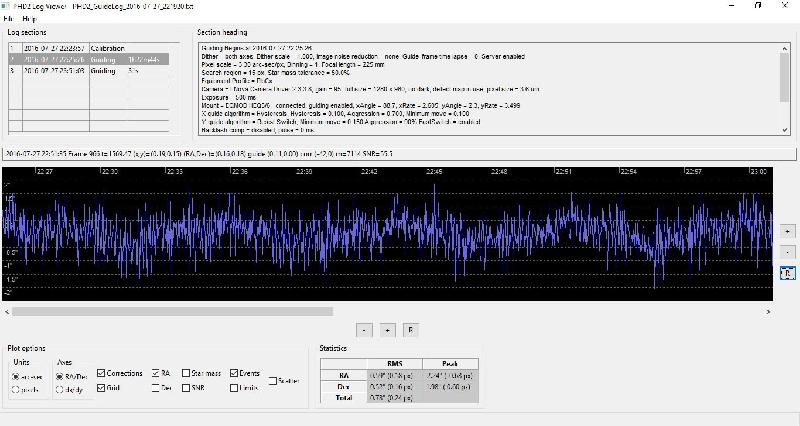The width and height of the screenshot is (800, 426).
Task: Select the third log section, Guiding 50s
Action: click(88, 71)
